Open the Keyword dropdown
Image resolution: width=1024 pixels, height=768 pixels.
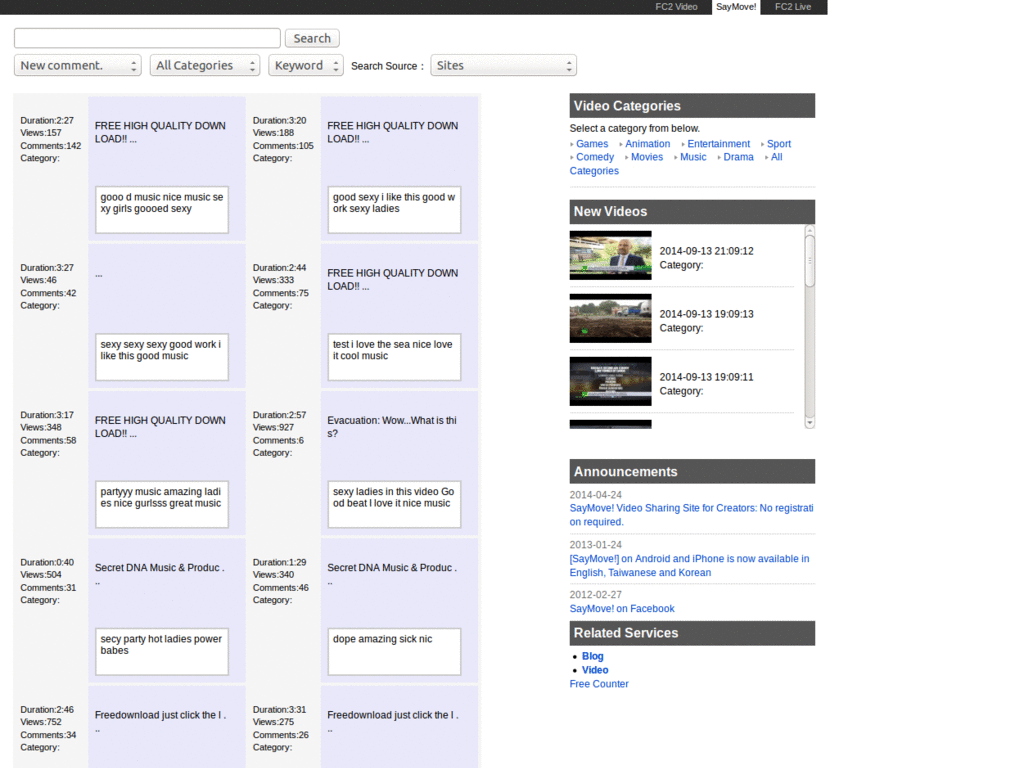pyautogui.click(x=305, y=65)
